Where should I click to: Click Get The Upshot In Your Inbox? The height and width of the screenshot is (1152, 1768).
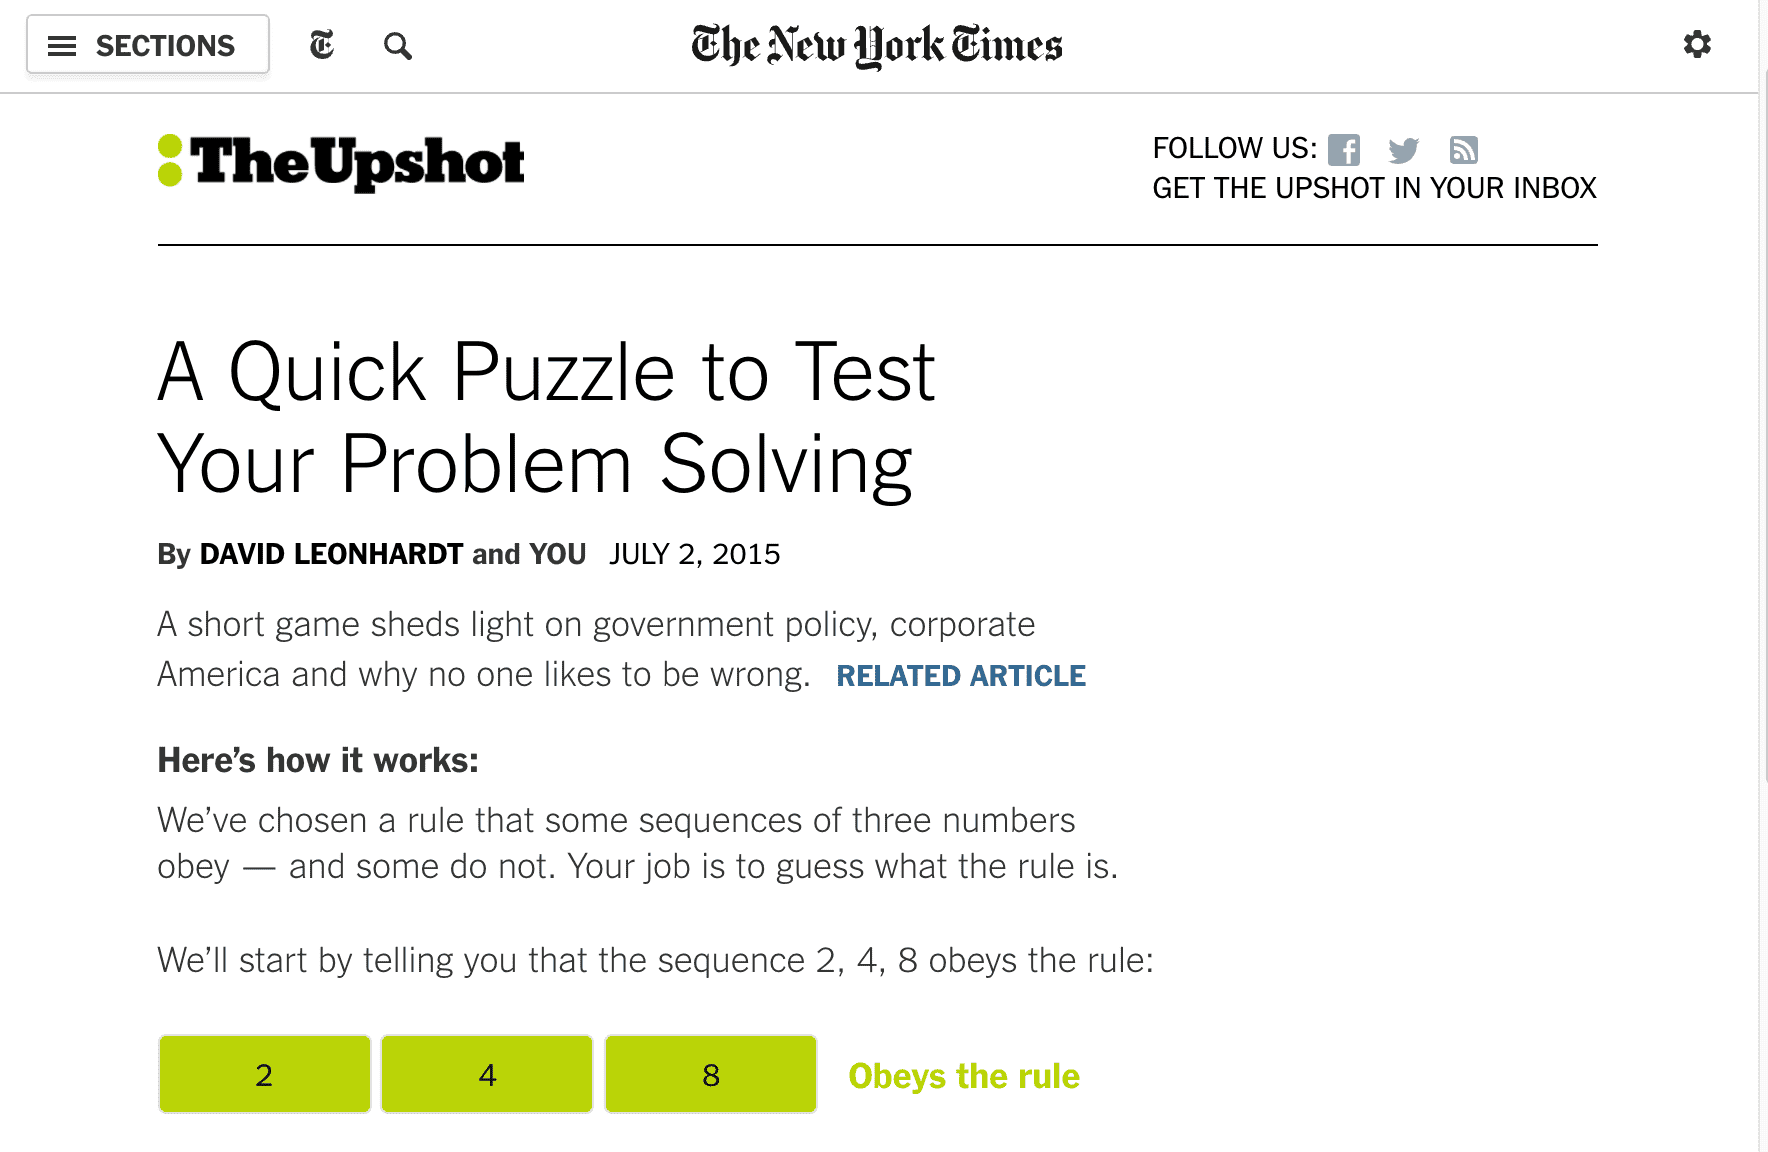tap(1374, 188)
